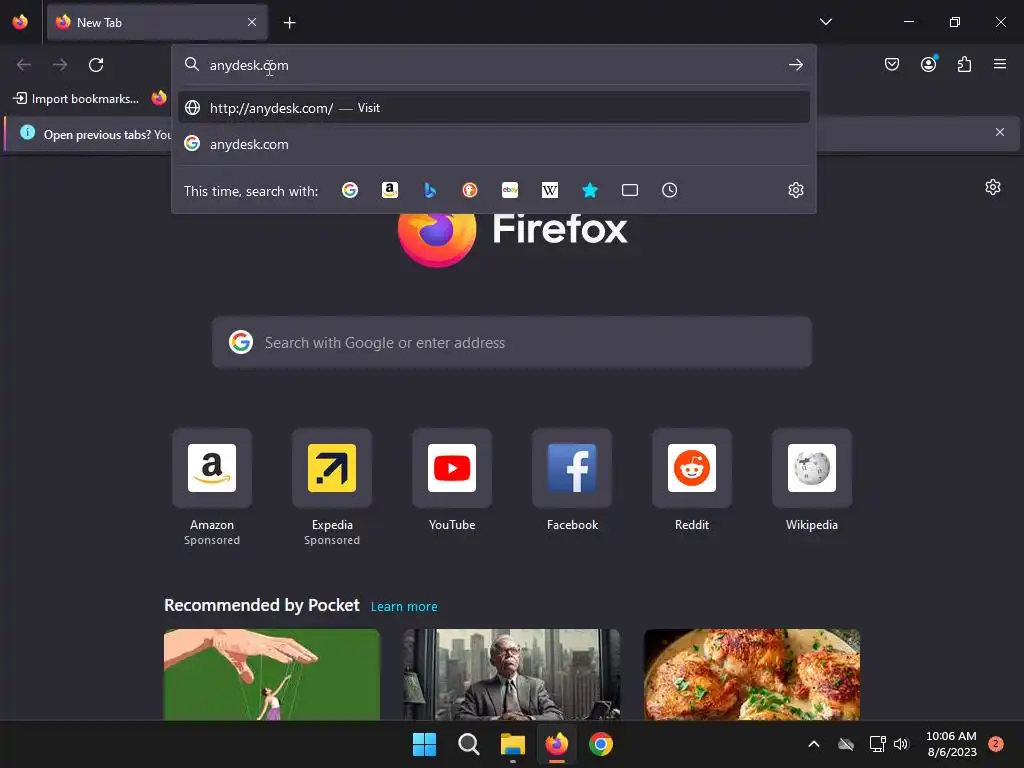This screenshot has width=1024, height=768.
Task: Search this time with Amazon
Action: pos(390,190)
